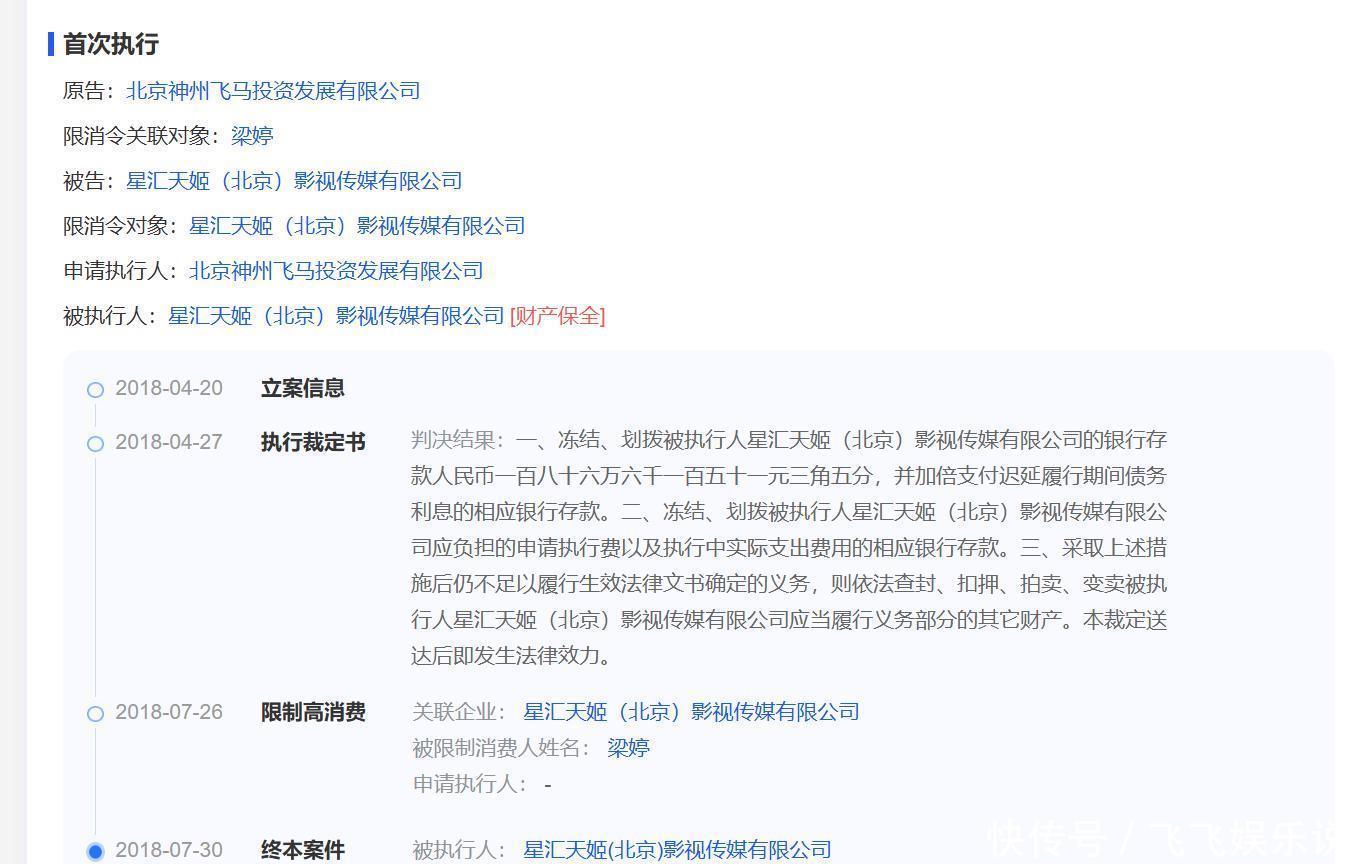The height and width of the screenshot is (864, 1357).
Task: Click the filled 2018-07-30 timeline marker
Action: 95,852
